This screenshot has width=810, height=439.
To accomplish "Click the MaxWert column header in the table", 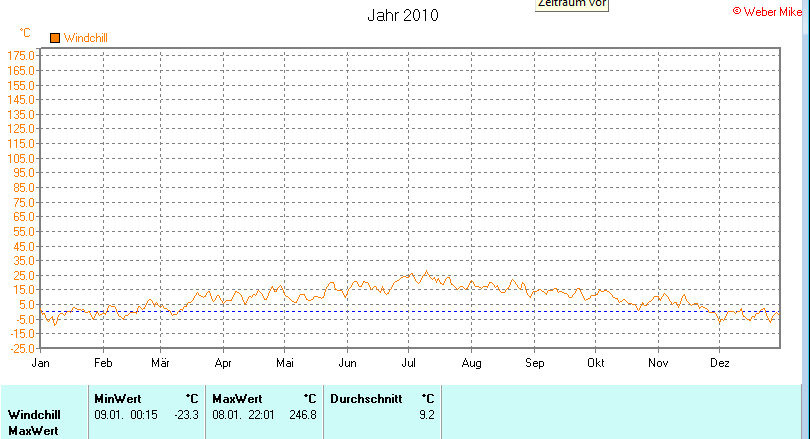I will 238,399.
